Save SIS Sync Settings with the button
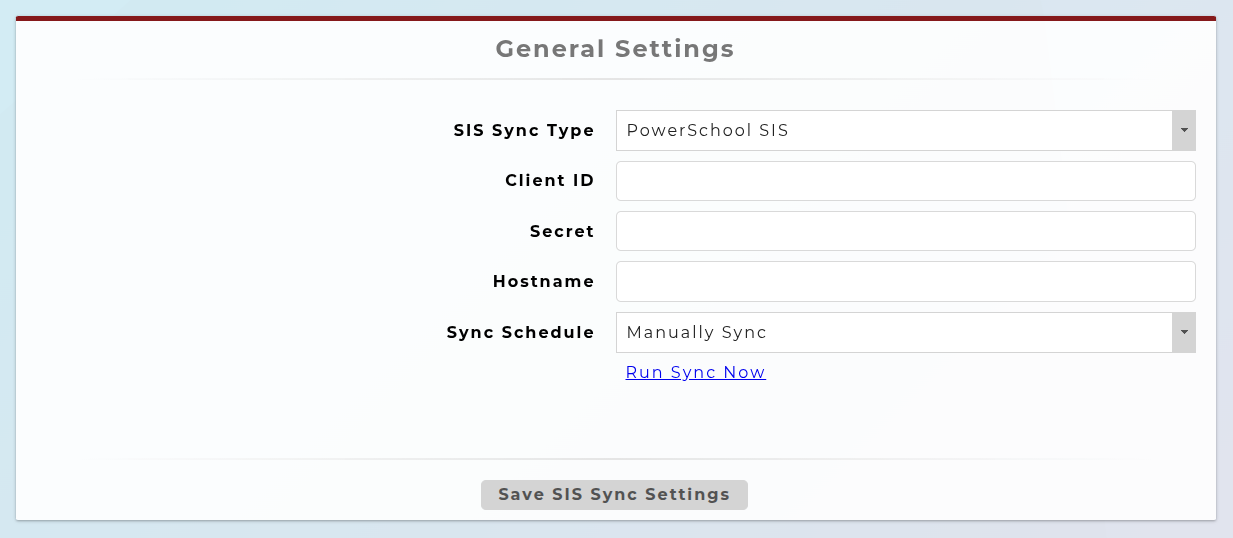This screenshot has height=538, width=1233. [614, 495]
